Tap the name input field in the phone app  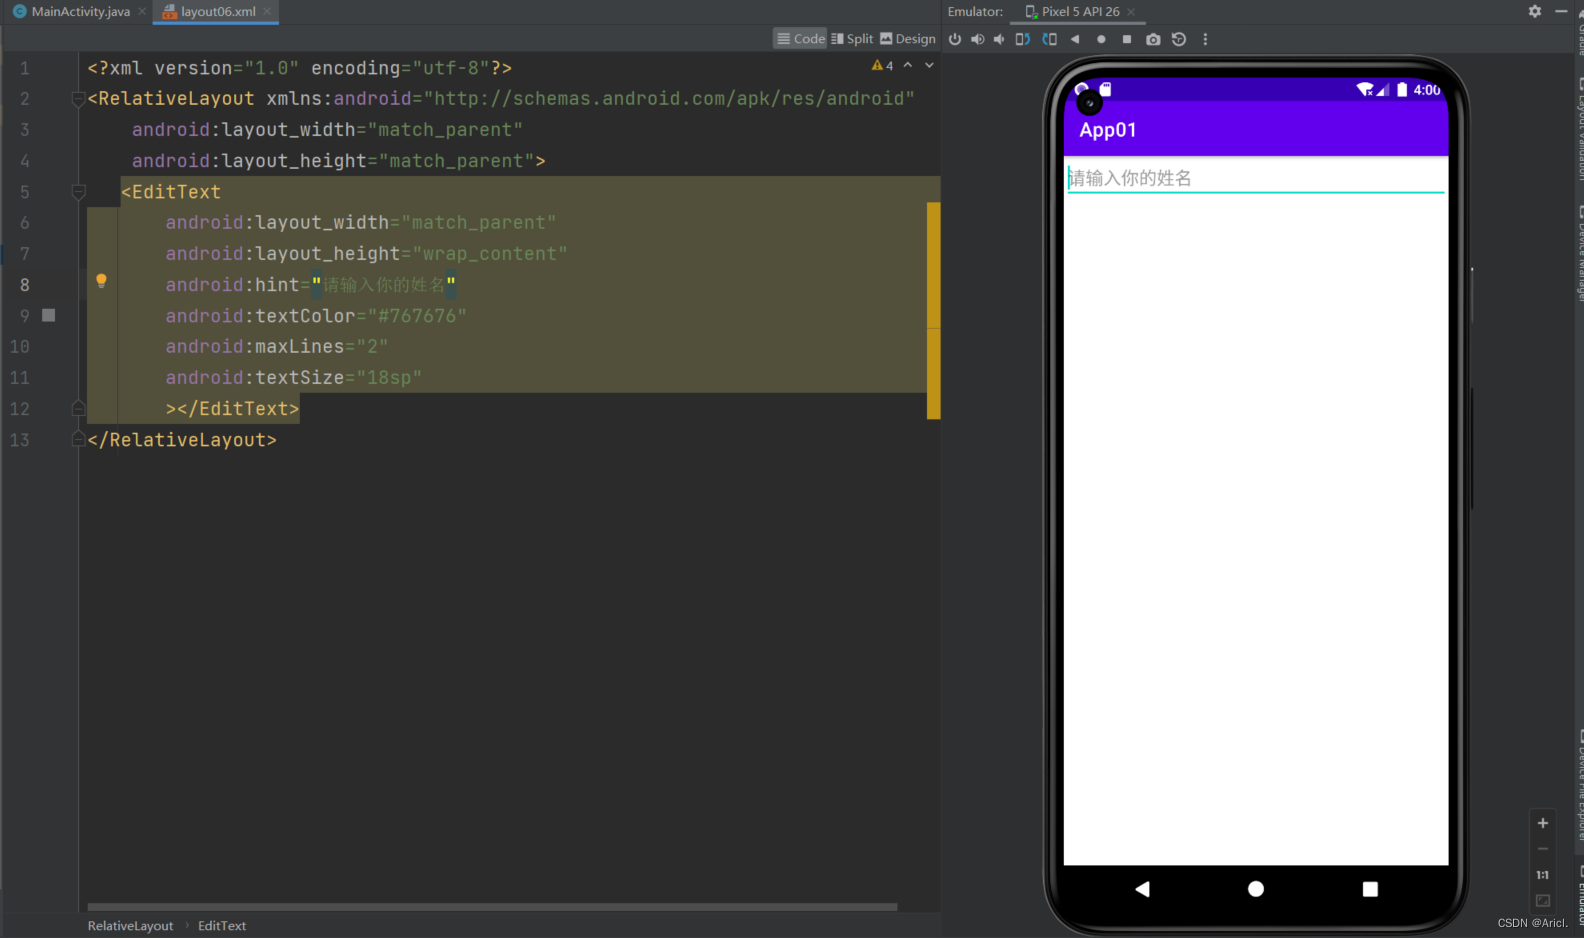click(x=1256, y=178)
